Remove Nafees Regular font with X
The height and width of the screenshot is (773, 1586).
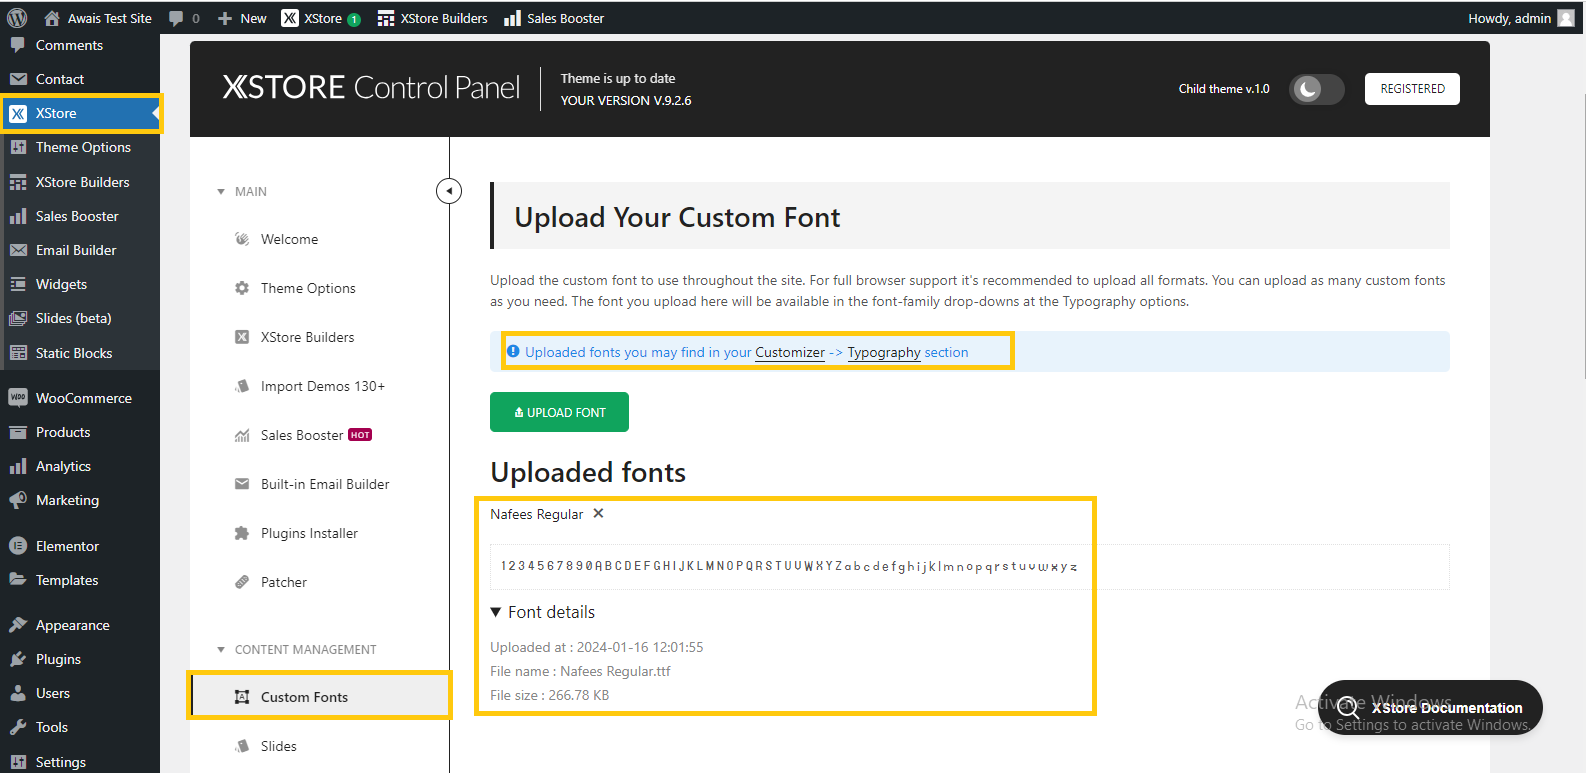[x=598, y=513]
